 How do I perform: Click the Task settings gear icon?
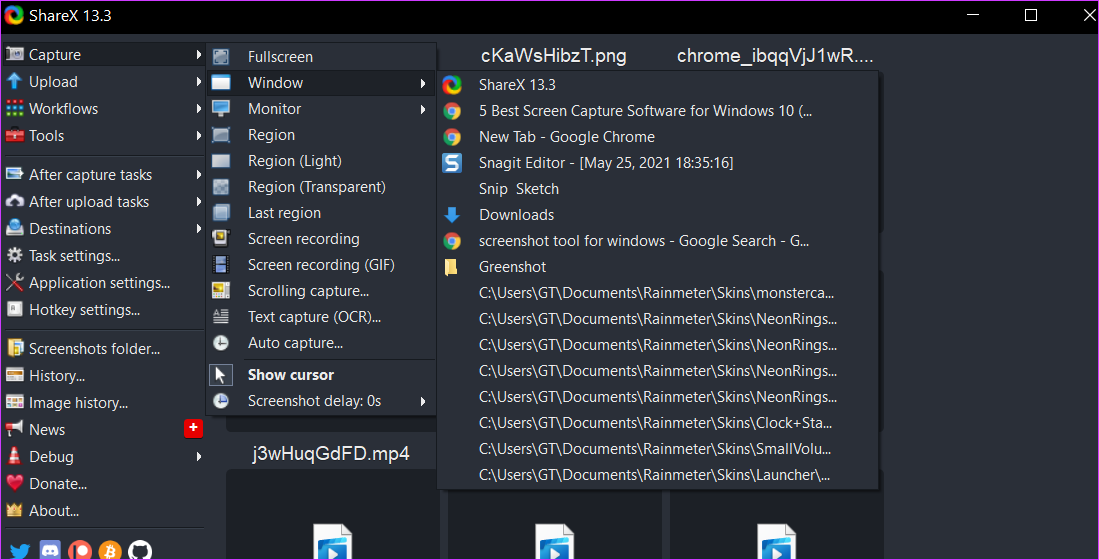pyautogui.click(x=14, y=256)
